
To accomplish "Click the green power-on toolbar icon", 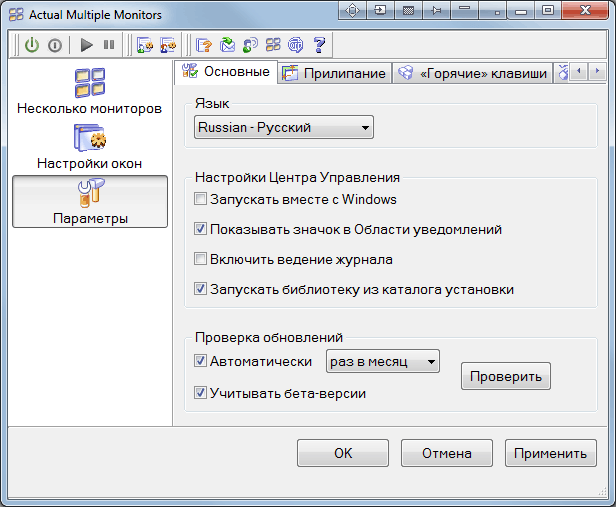I will [32, 45].
